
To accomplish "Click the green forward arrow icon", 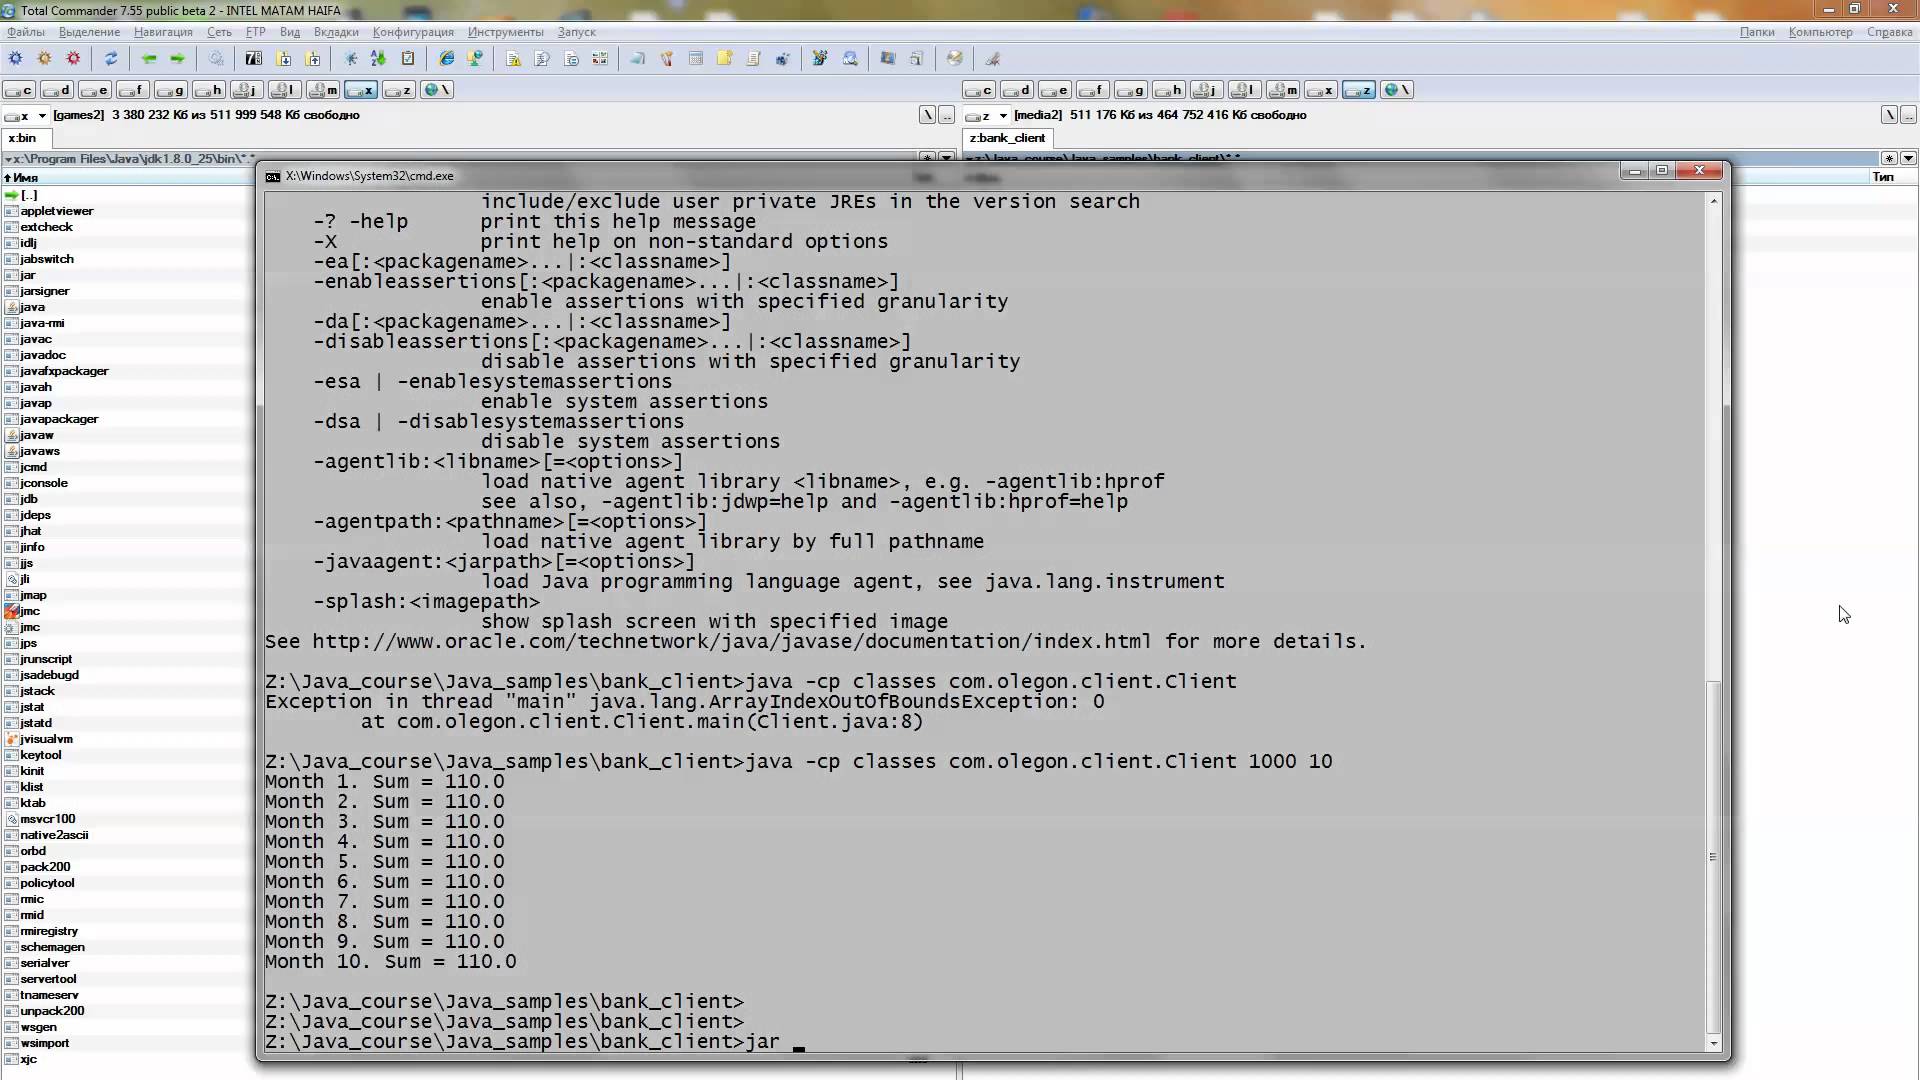I will 178,59.
